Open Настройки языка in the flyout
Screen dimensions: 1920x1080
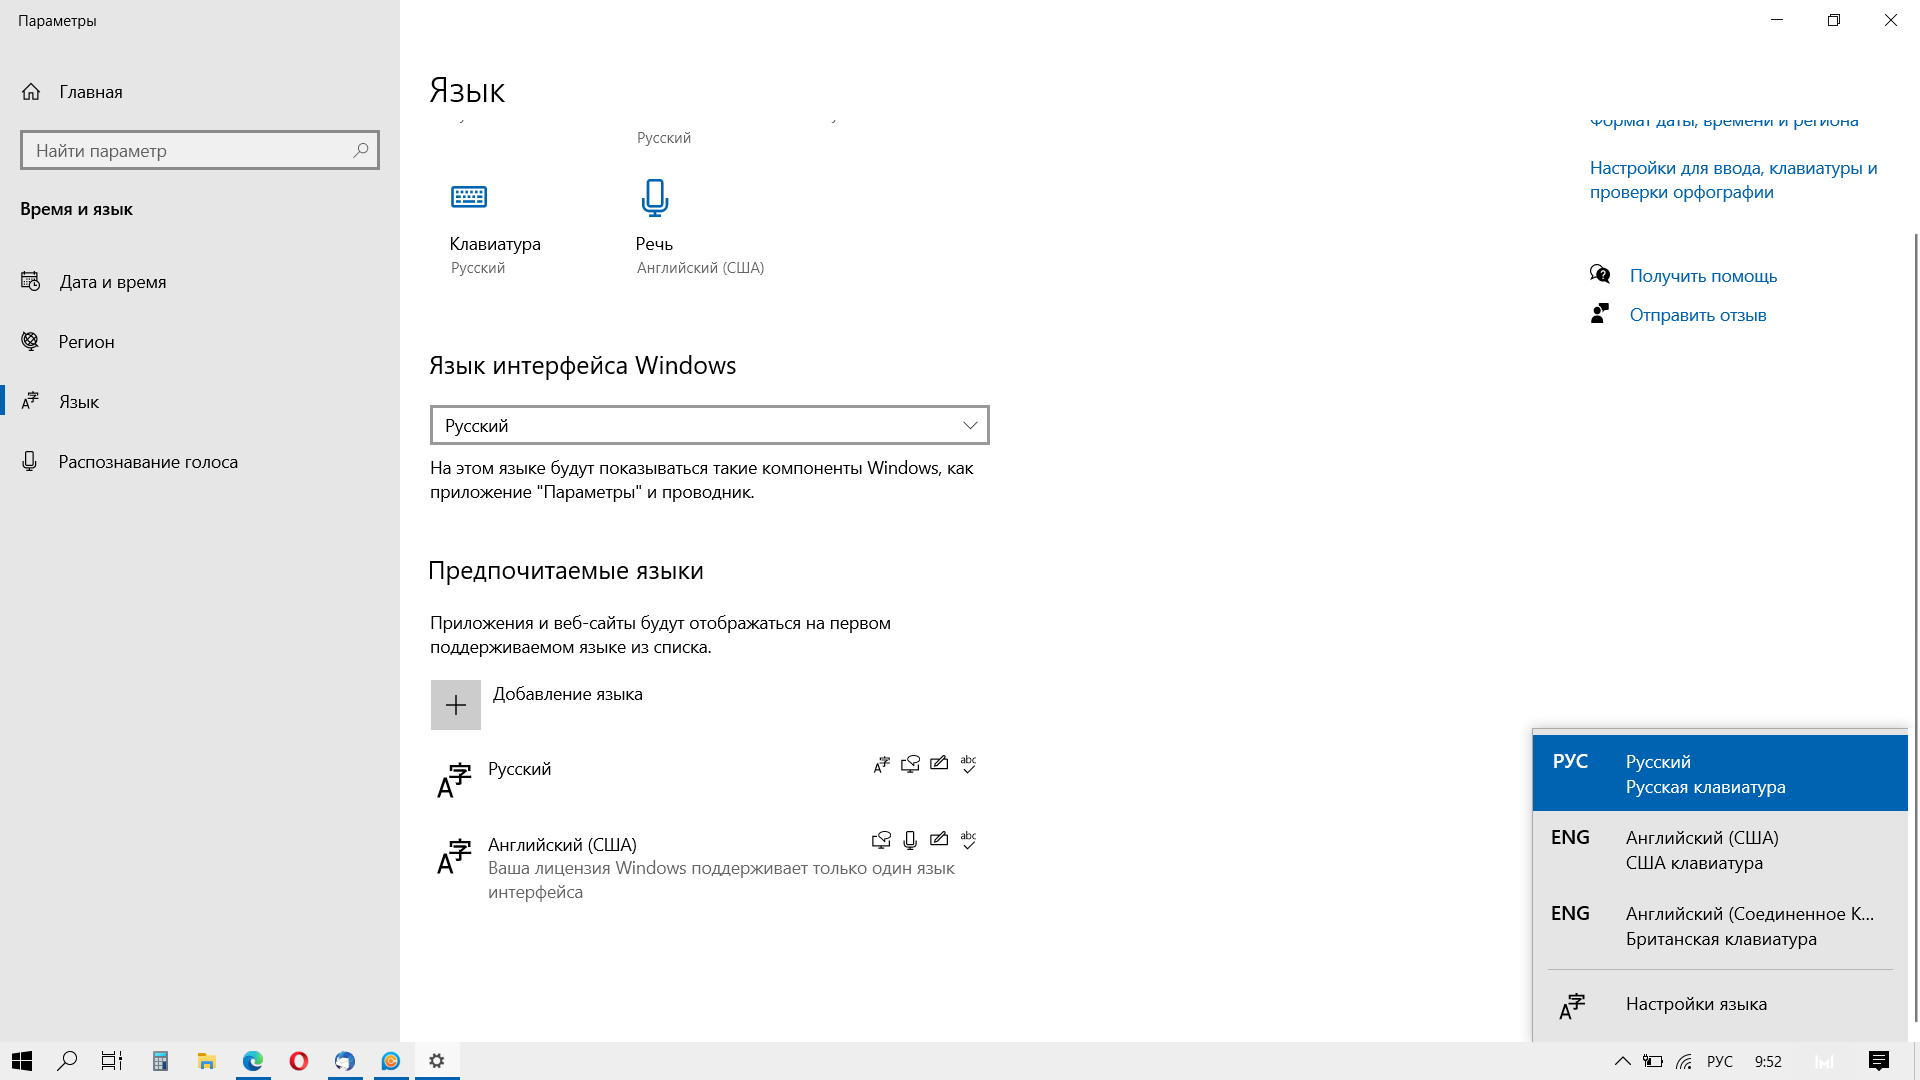coord(1696,1004)
